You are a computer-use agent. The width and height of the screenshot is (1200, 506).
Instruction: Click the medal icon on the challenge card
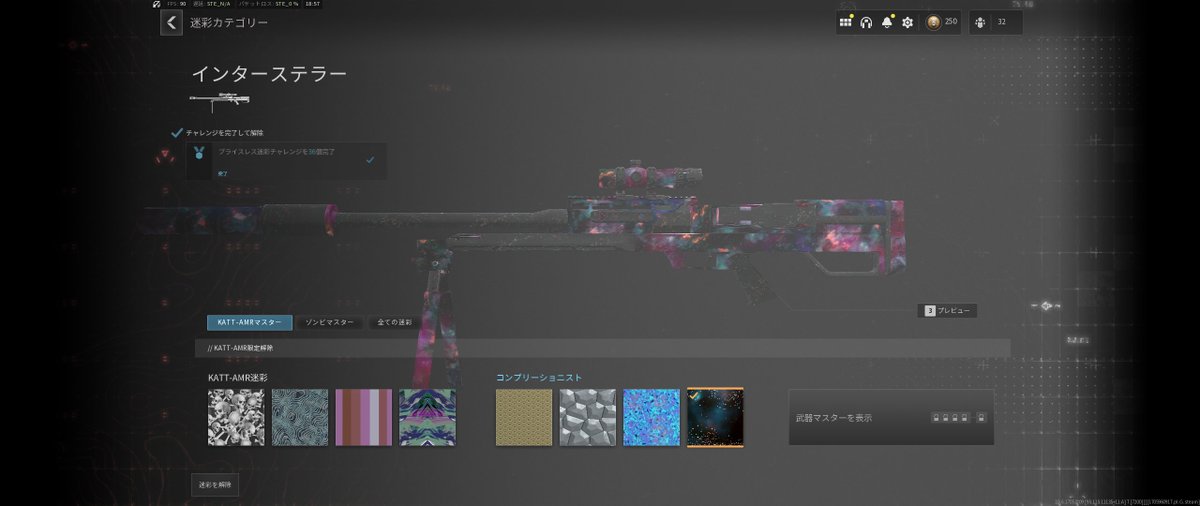[199, 153]
